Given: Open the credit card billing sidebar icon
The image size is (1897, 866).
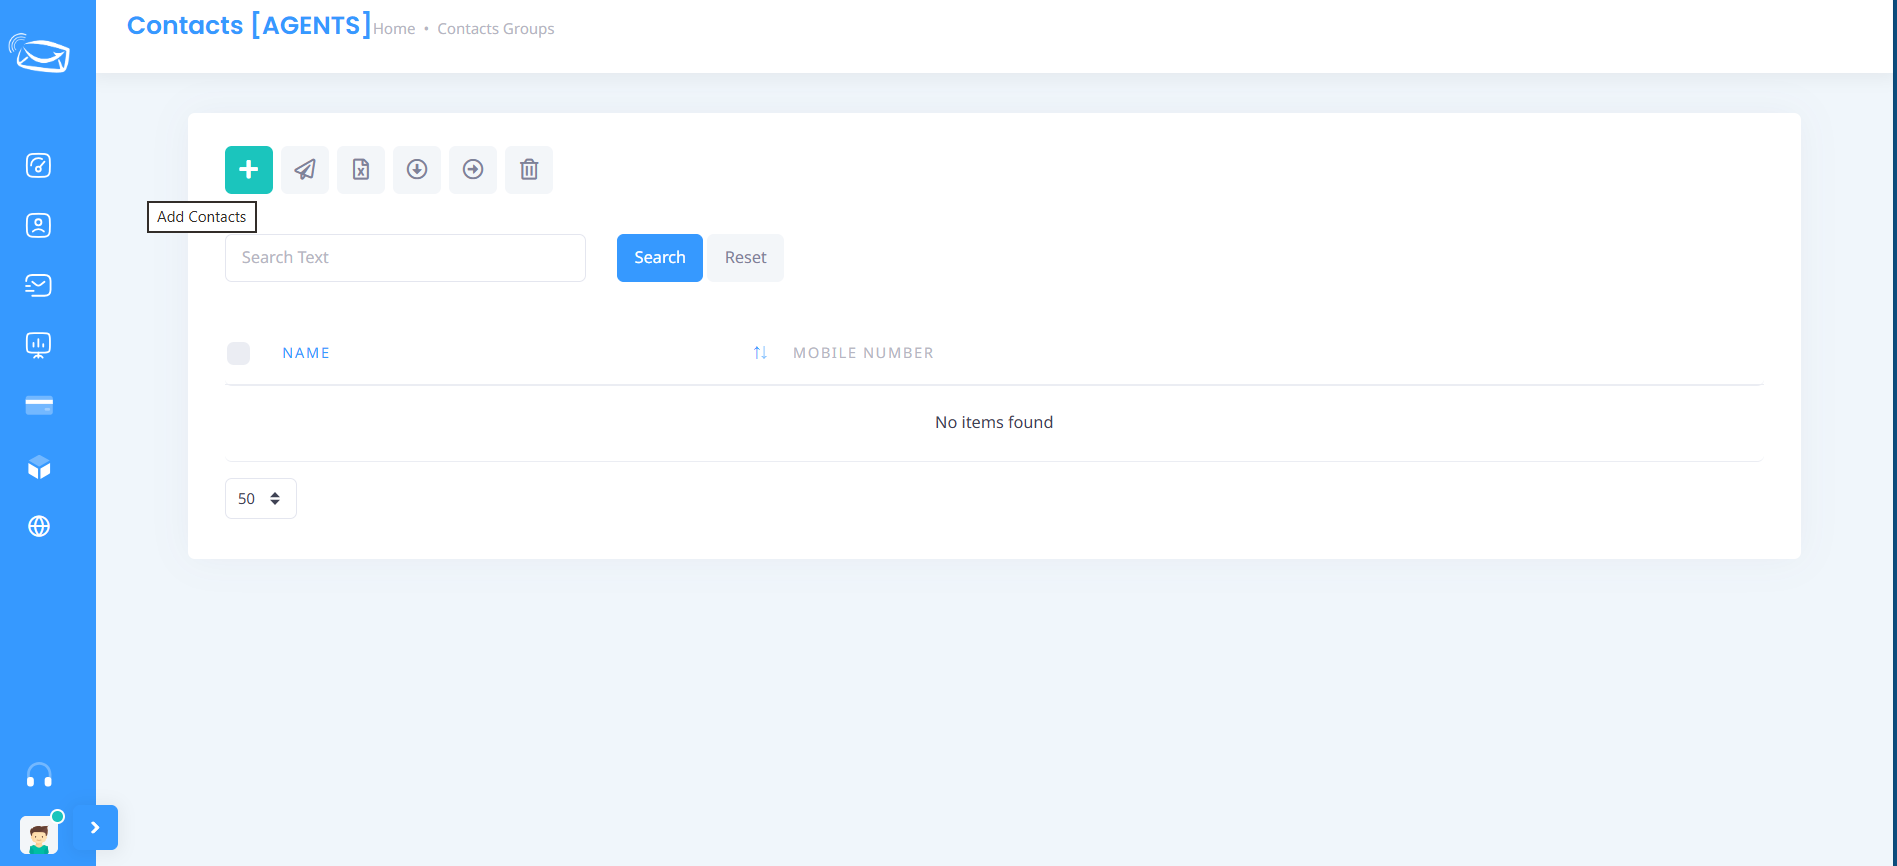Looking at the screenshot, I should (x=39, y=406).
